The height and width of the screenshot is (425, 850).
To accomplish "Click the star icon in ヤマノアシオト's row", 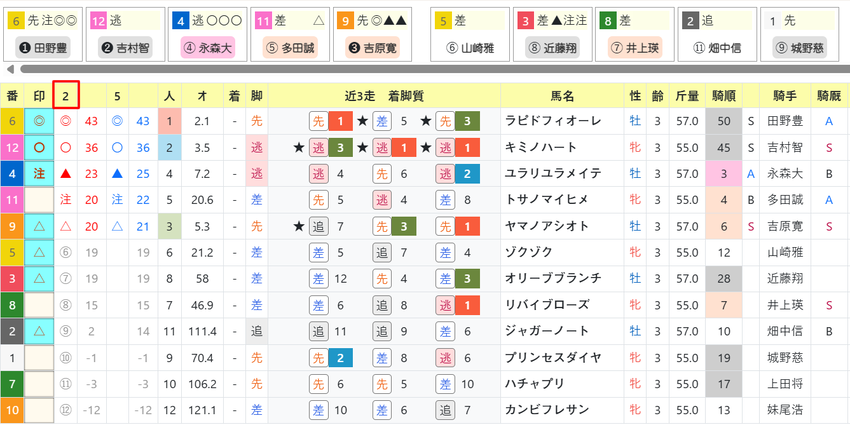I will pos(298,227).
